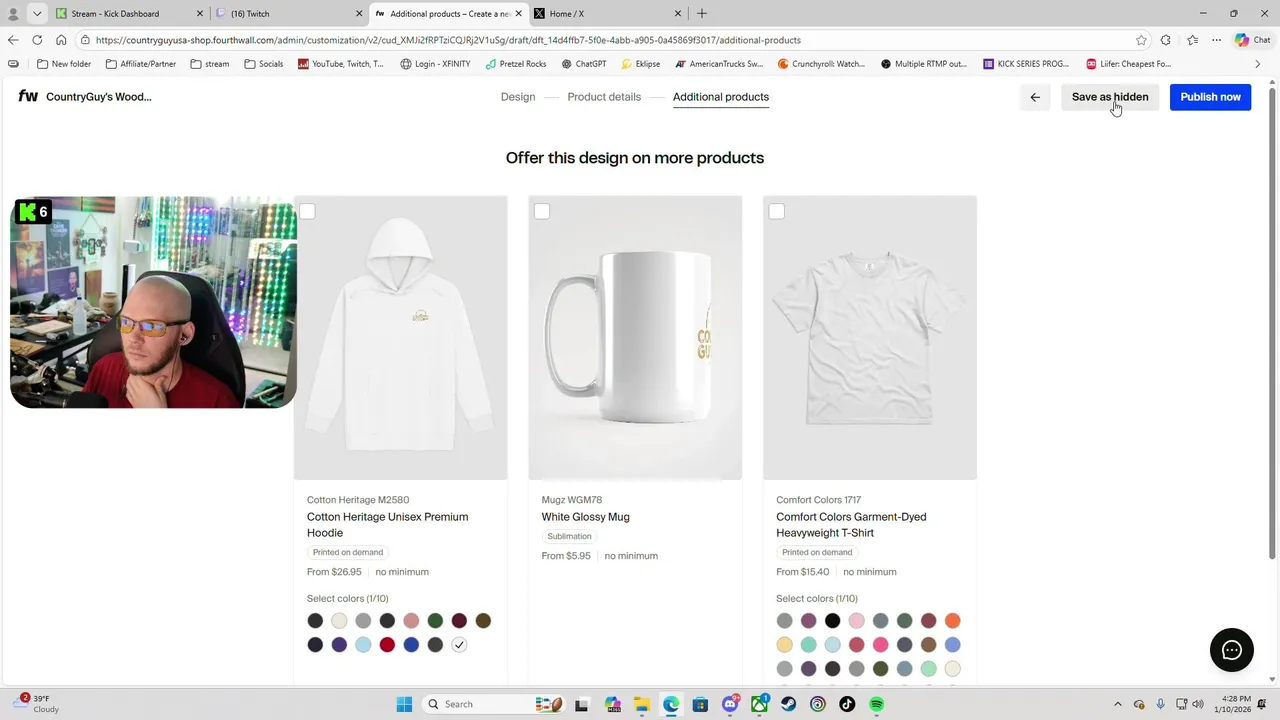Launch Steam from the taskbar
The height and width of the screenshot is (720, 1280).
point(789,704)
